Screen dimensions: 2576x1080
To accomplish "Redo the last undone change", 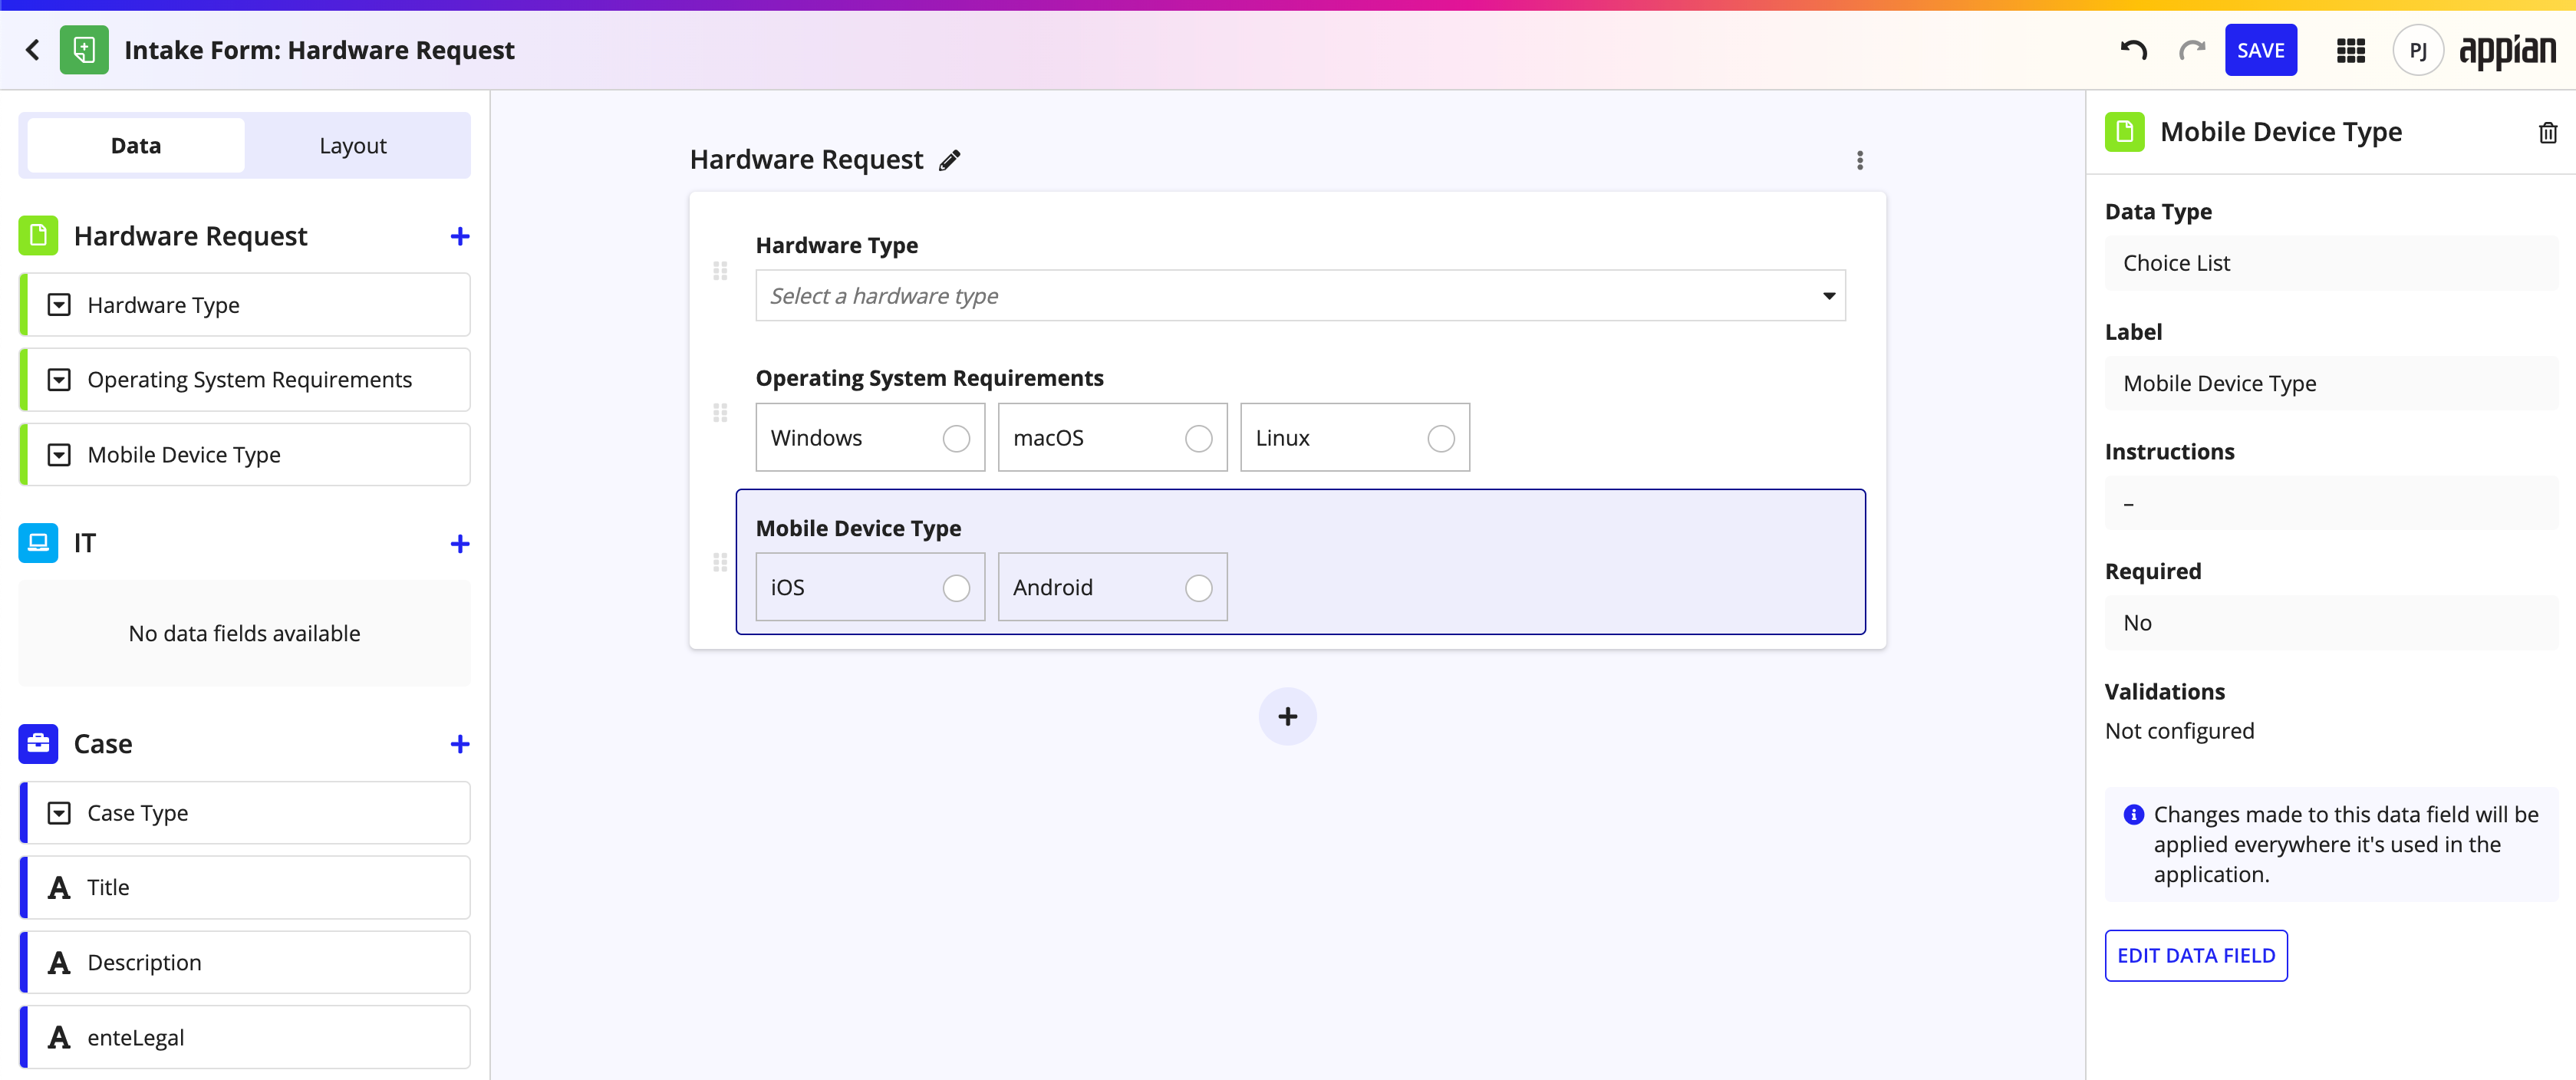I will 2192,50.
